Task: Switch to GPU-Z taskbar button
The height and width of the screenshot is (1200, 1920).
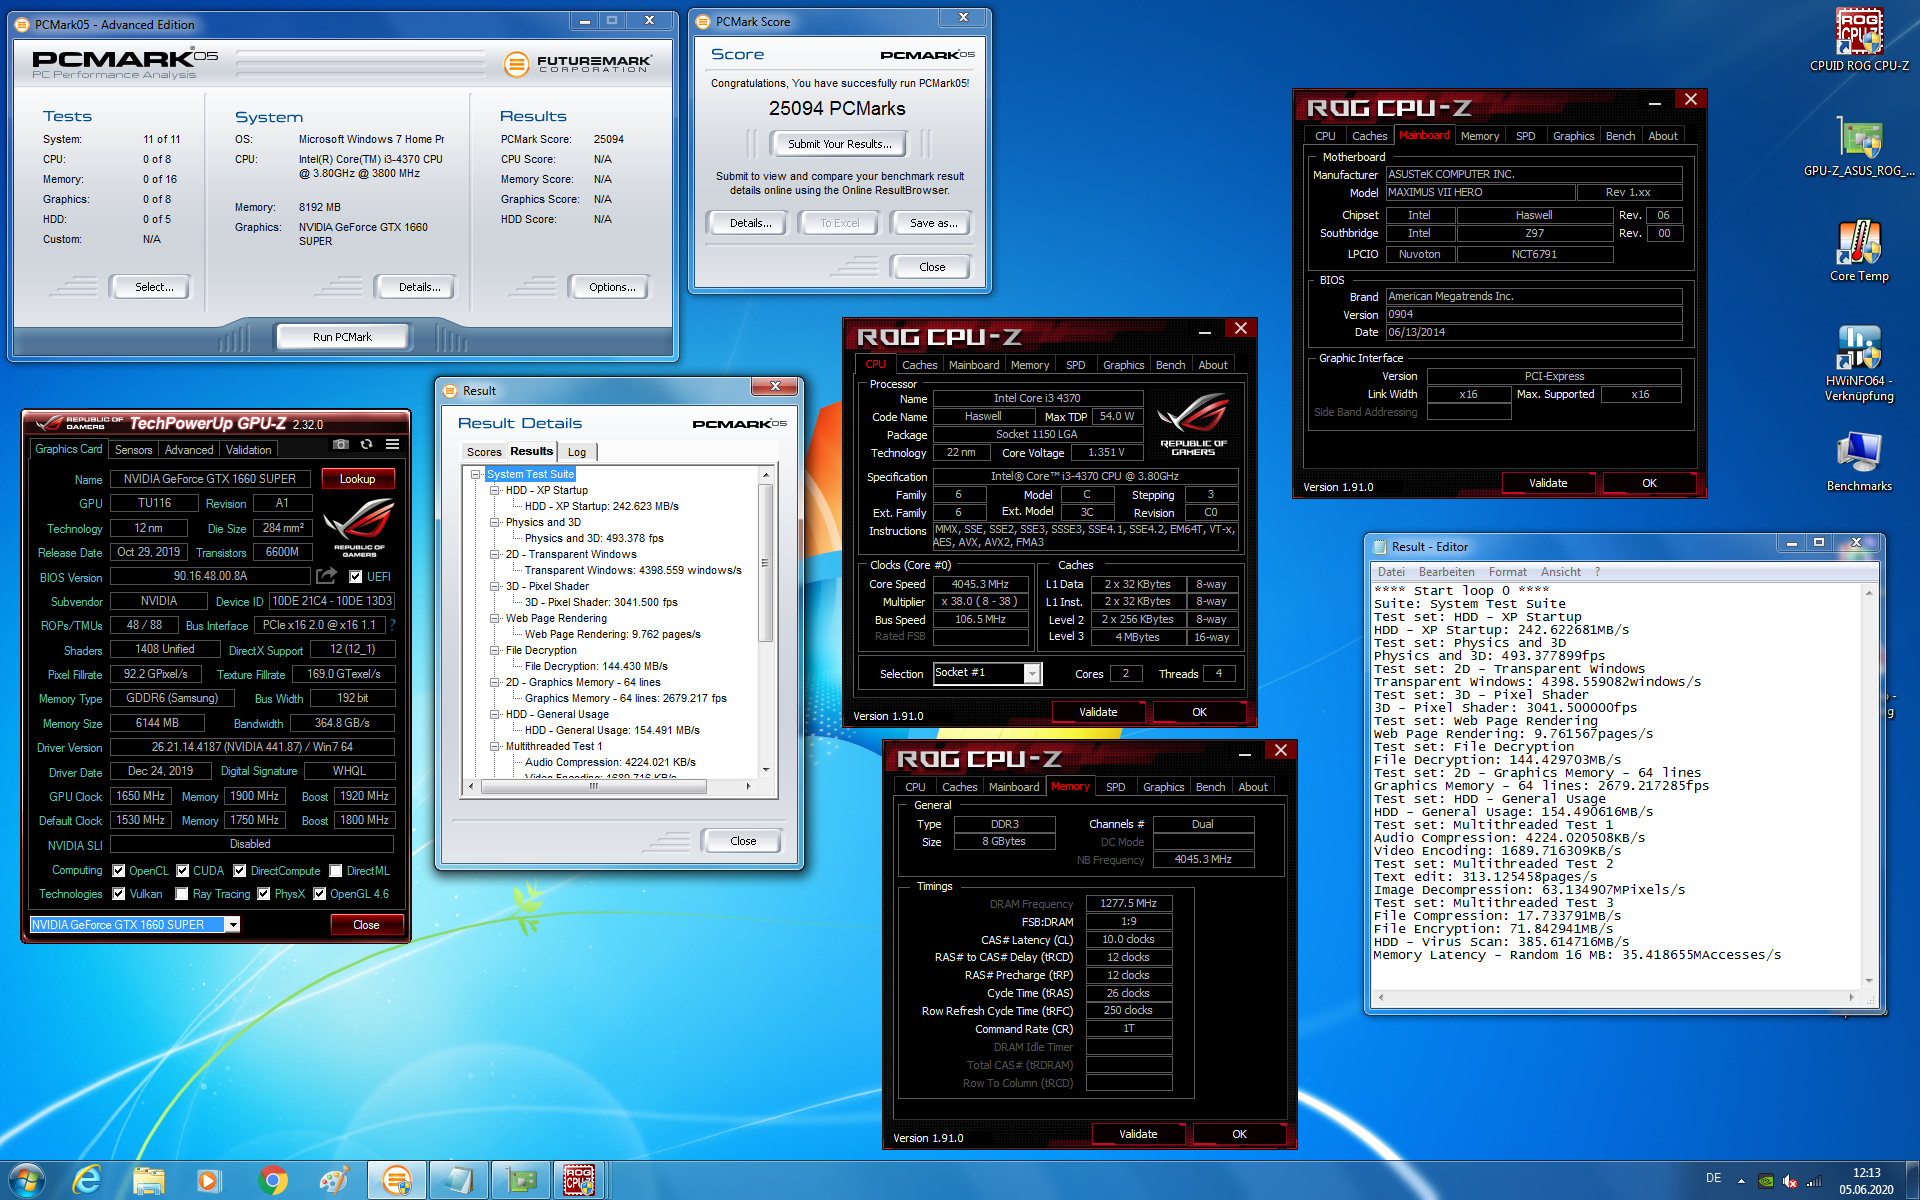Action: (x=520, y=1180)
